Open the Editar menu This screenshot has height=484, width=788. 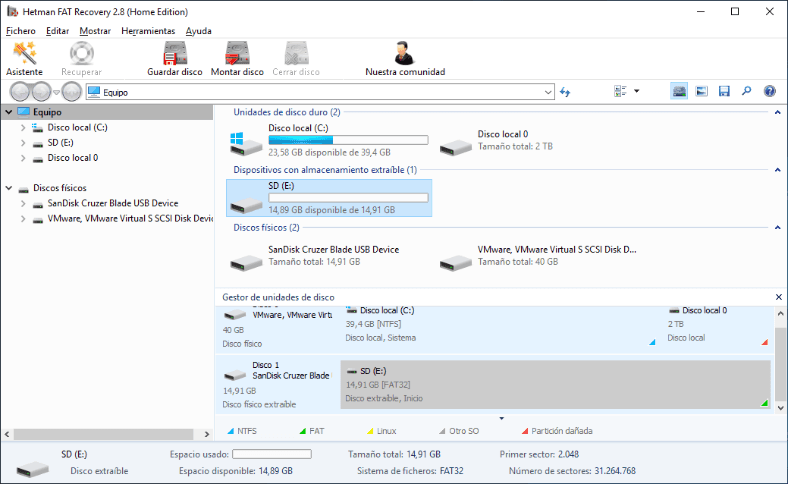tap(57, 31)
